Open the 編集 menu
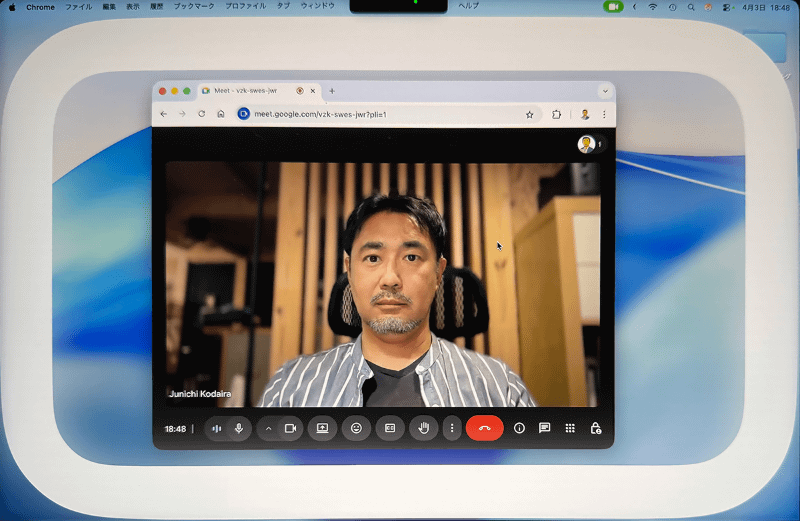Viewport: 800px width, 521px height. point(109,7)
